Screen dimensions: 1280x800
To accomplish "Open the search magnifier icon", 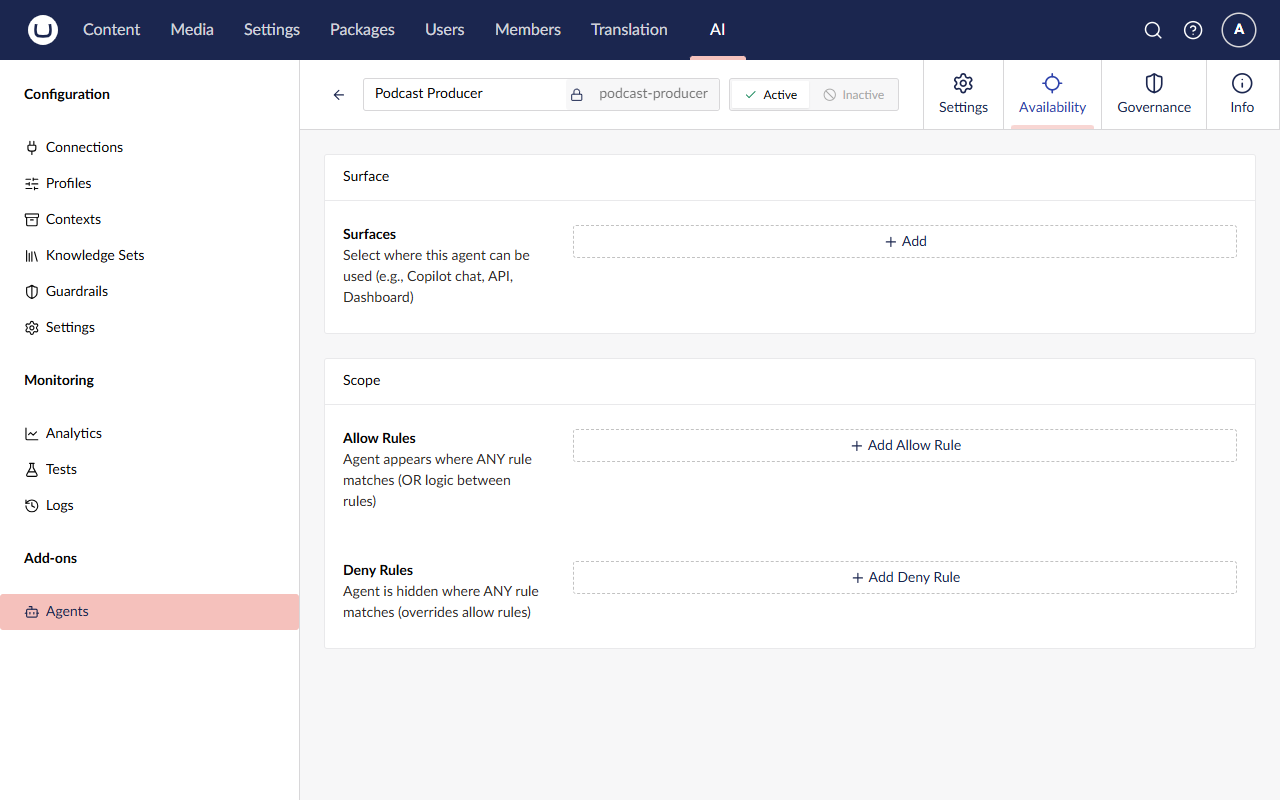I will pyautogui.click(x=1153, y=30).
